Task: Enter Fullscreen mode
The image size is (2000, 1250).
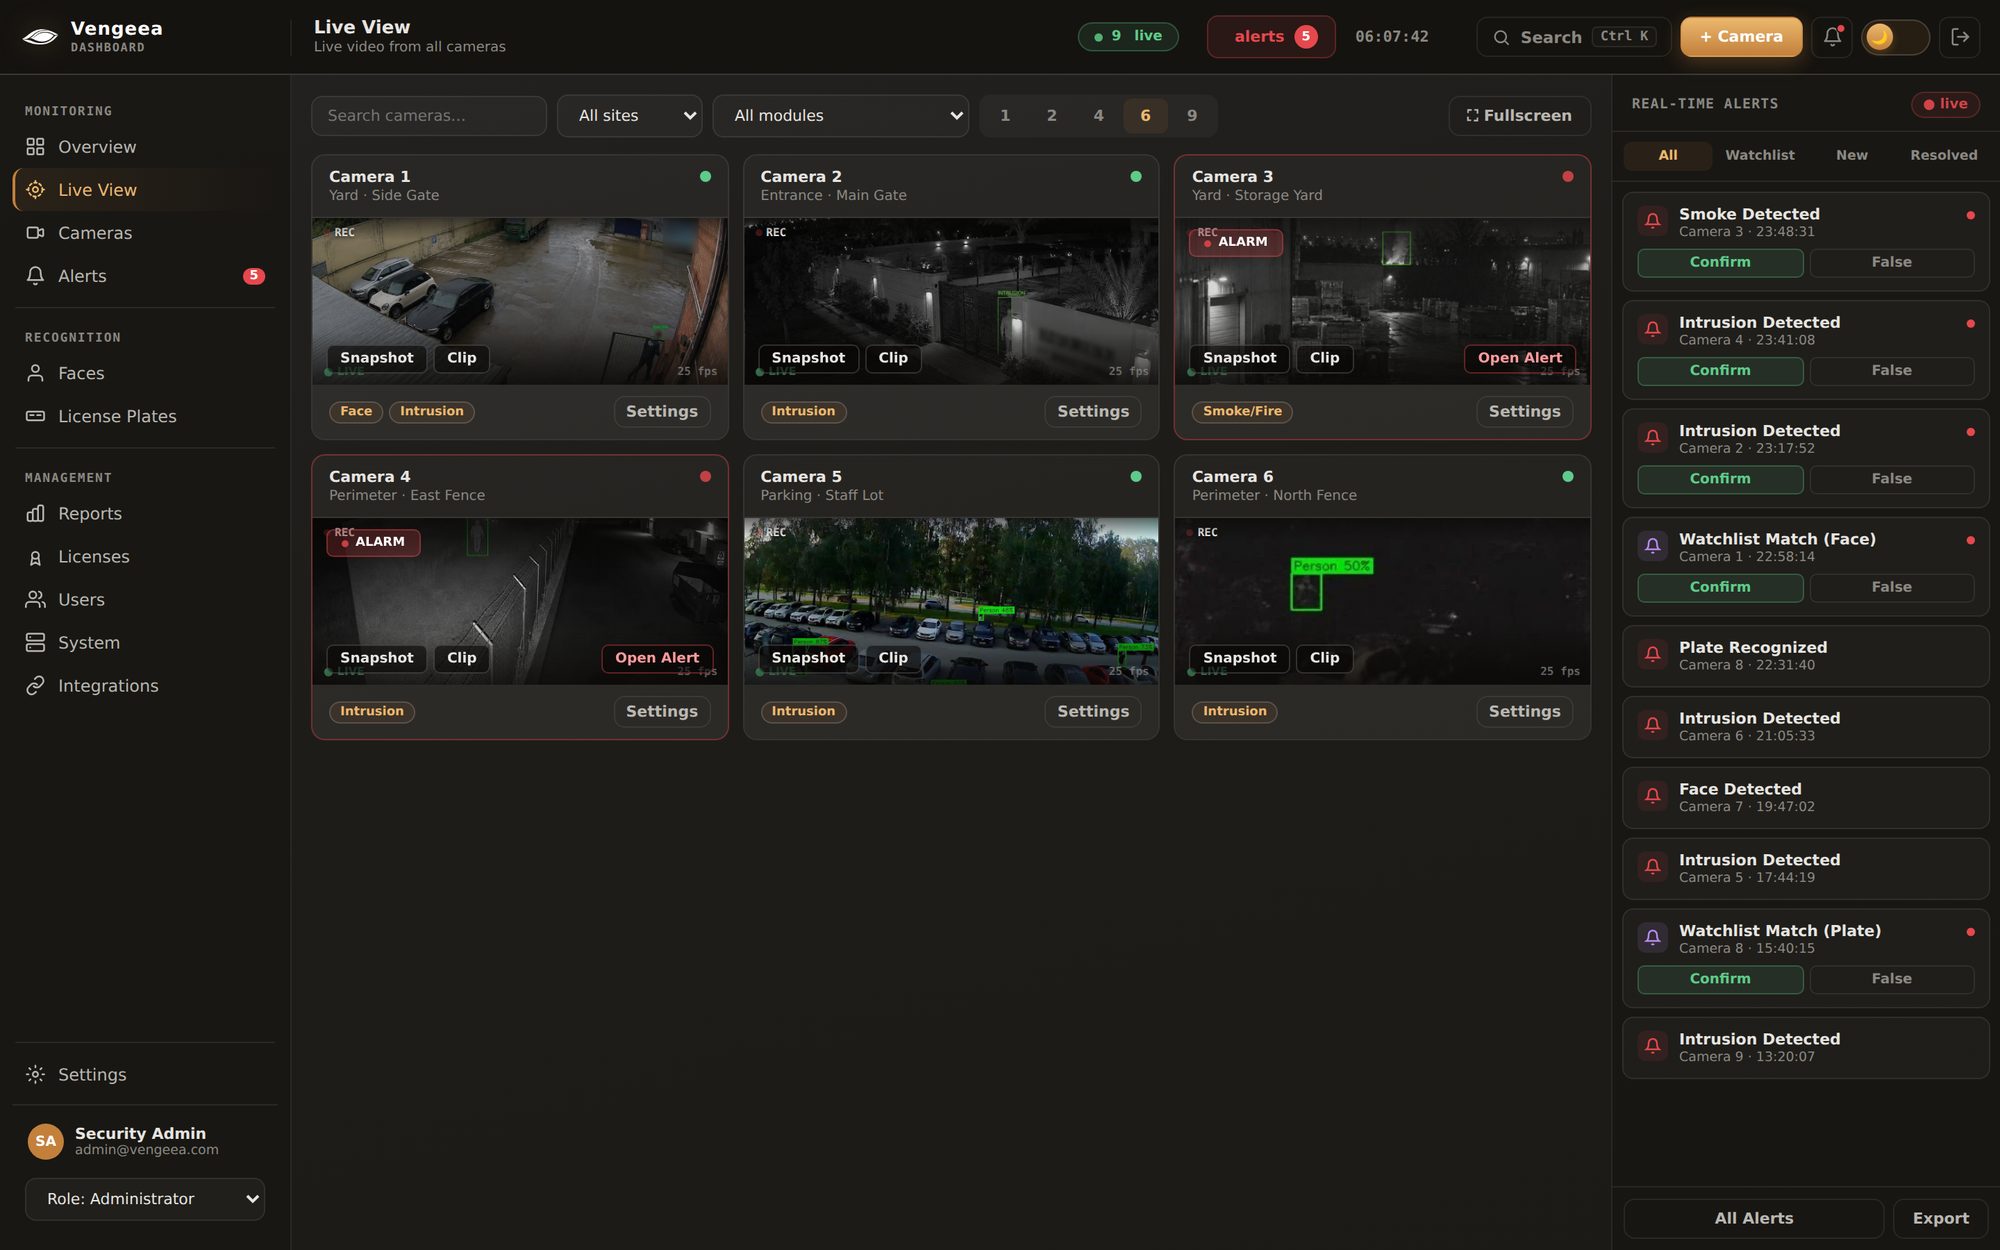Action: pos(1519,116)
